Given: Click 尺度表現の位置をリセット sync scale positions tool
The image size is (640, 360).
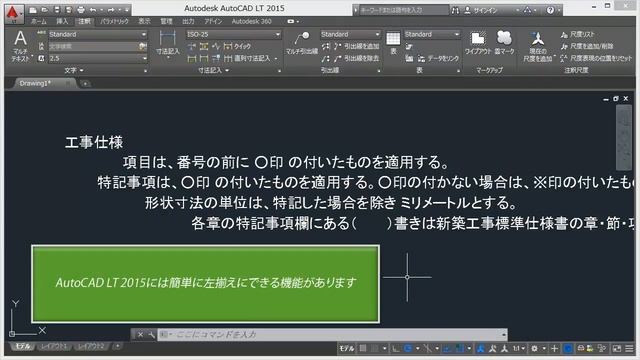Looking at the screenshot, I should point(596,58).
